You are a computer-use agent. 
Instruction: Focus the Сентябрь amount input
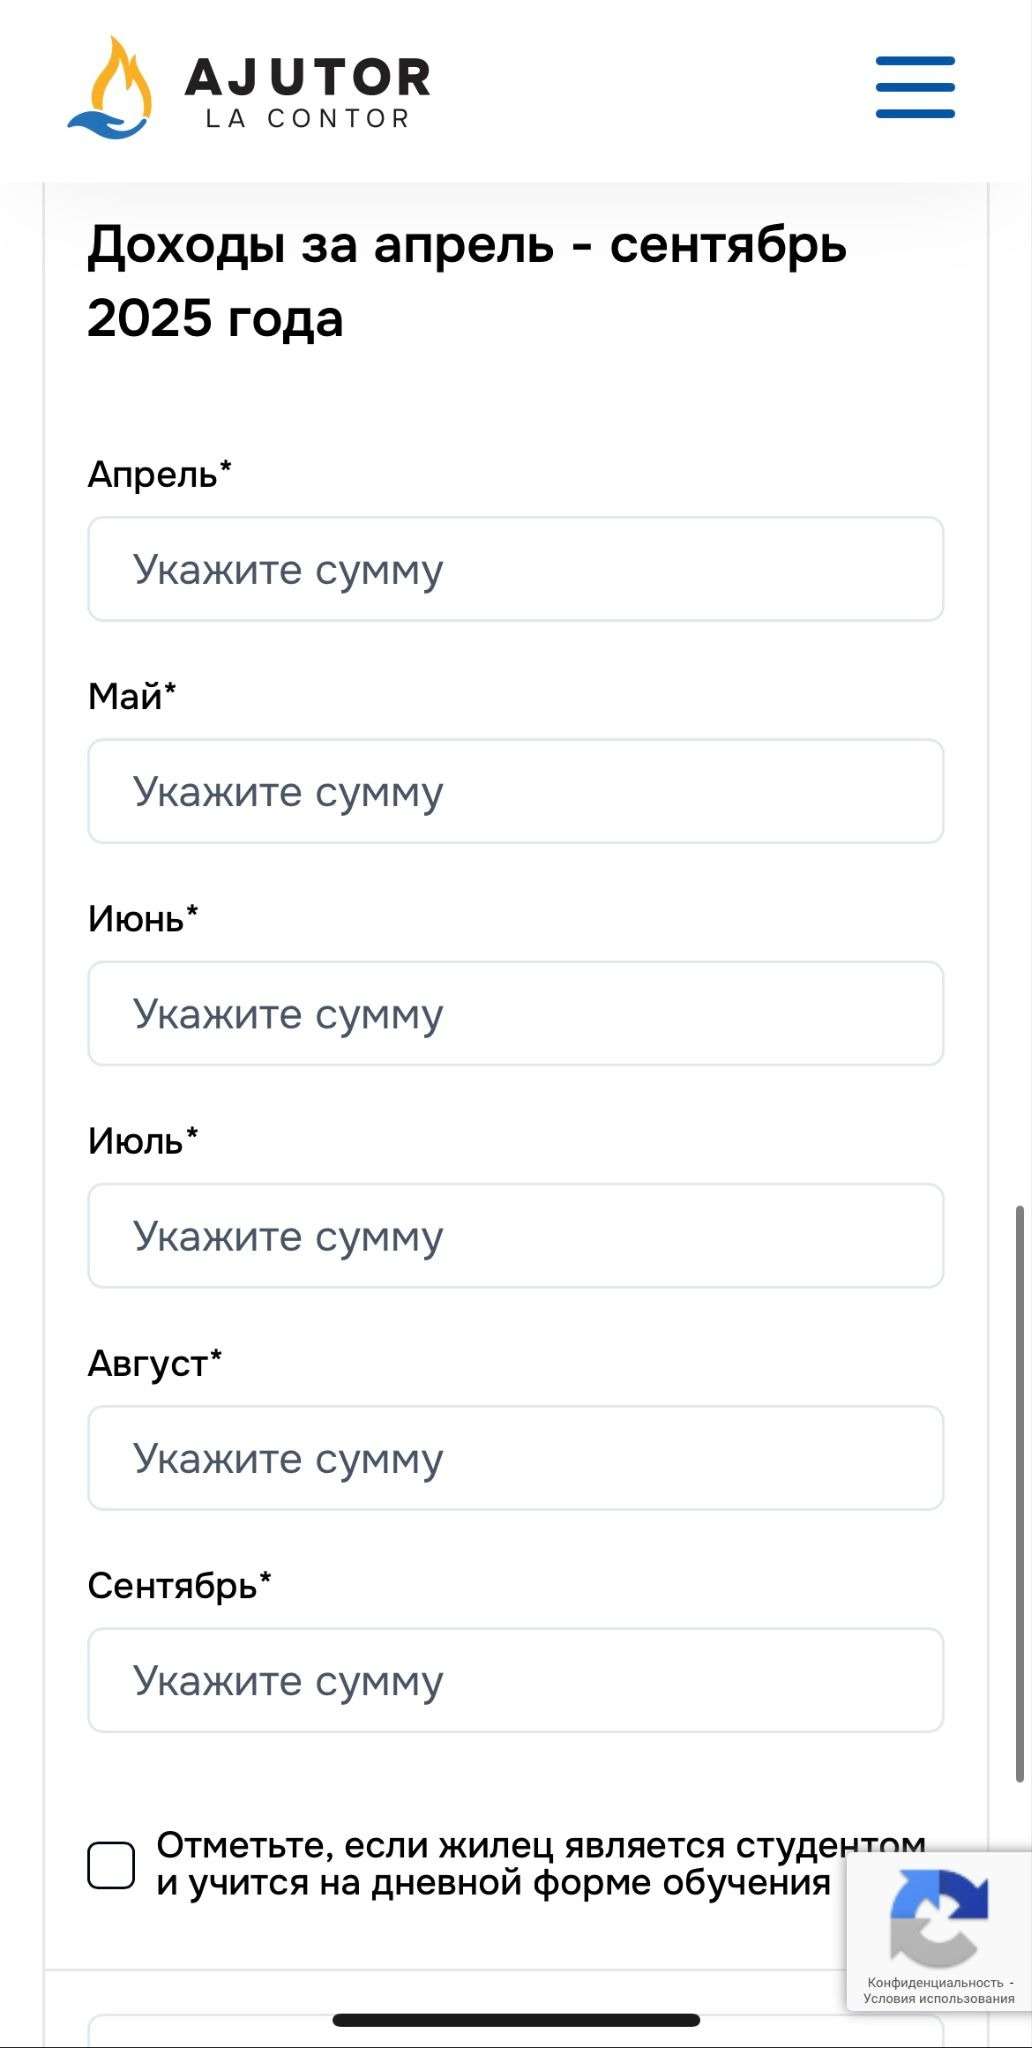[516, 1680]
